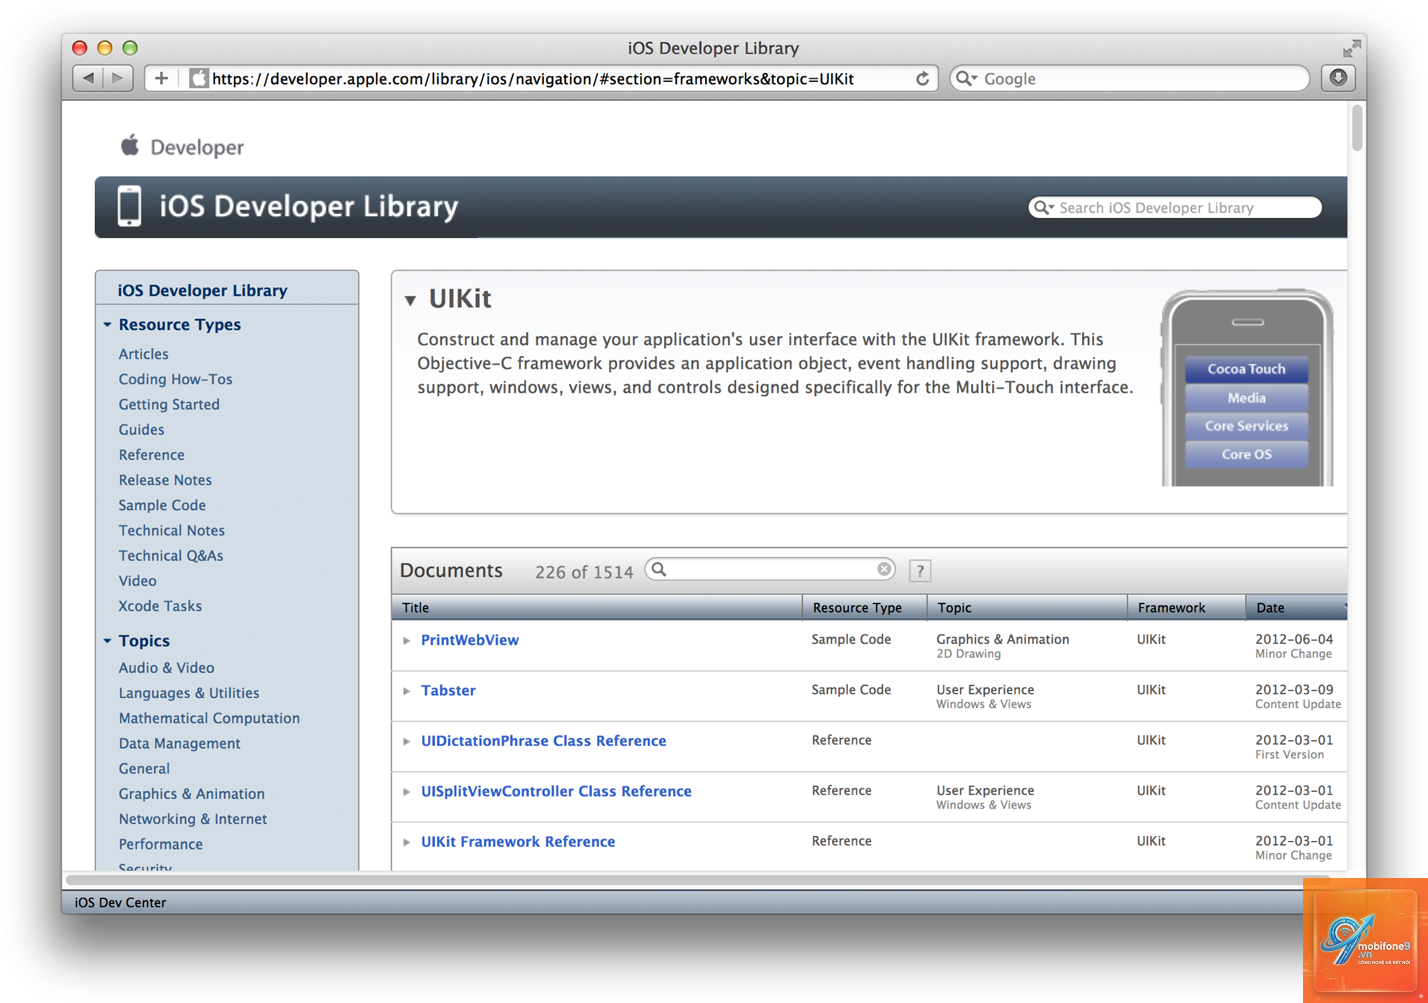This screenshot has width=1428, height=1003.
Task: Filter by Reference in the sidebar
Action: (x=151, y=455)
